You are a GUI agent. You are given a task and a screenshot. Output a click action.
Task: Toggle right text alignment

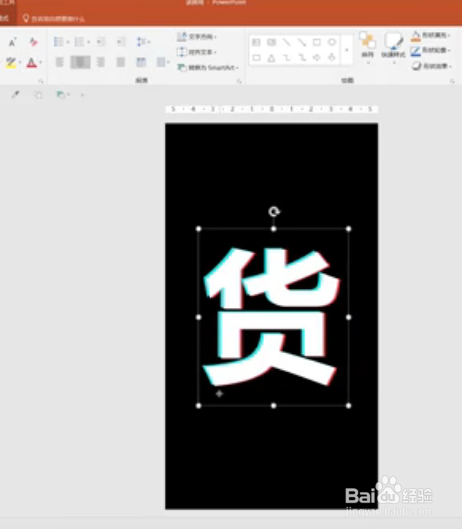click(101, 62)
